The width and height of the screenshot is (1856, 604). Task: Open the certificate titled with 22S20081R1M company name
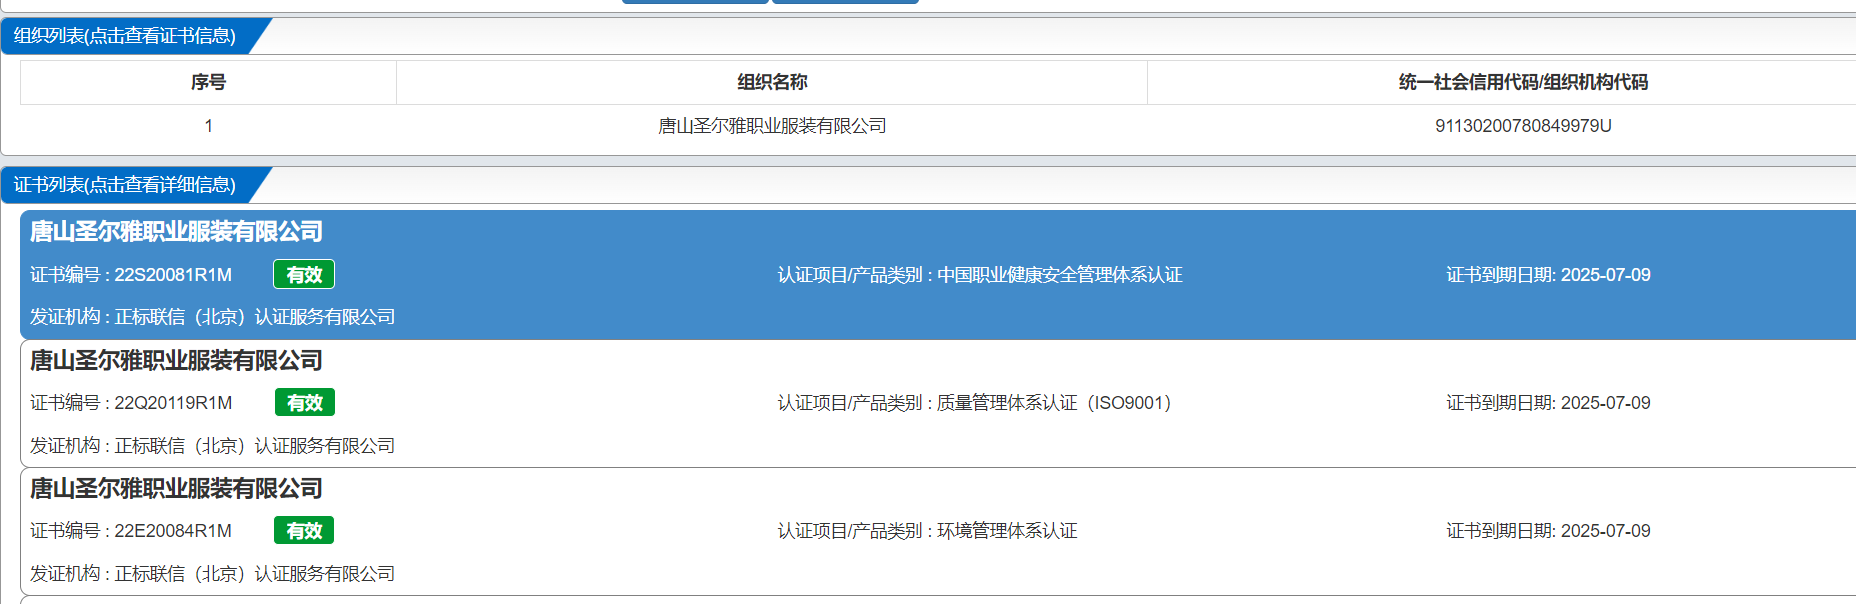click(176, 232)
